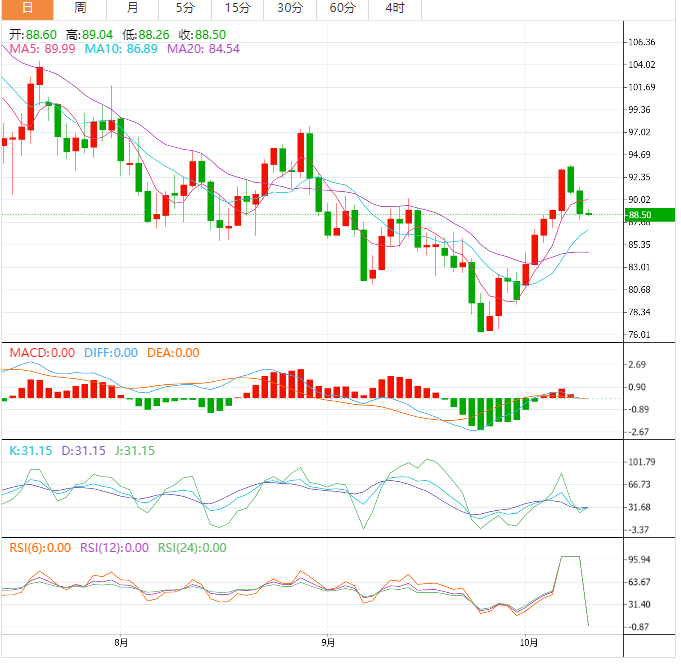Click the 开:88.60 open price value

coord(33,35)
